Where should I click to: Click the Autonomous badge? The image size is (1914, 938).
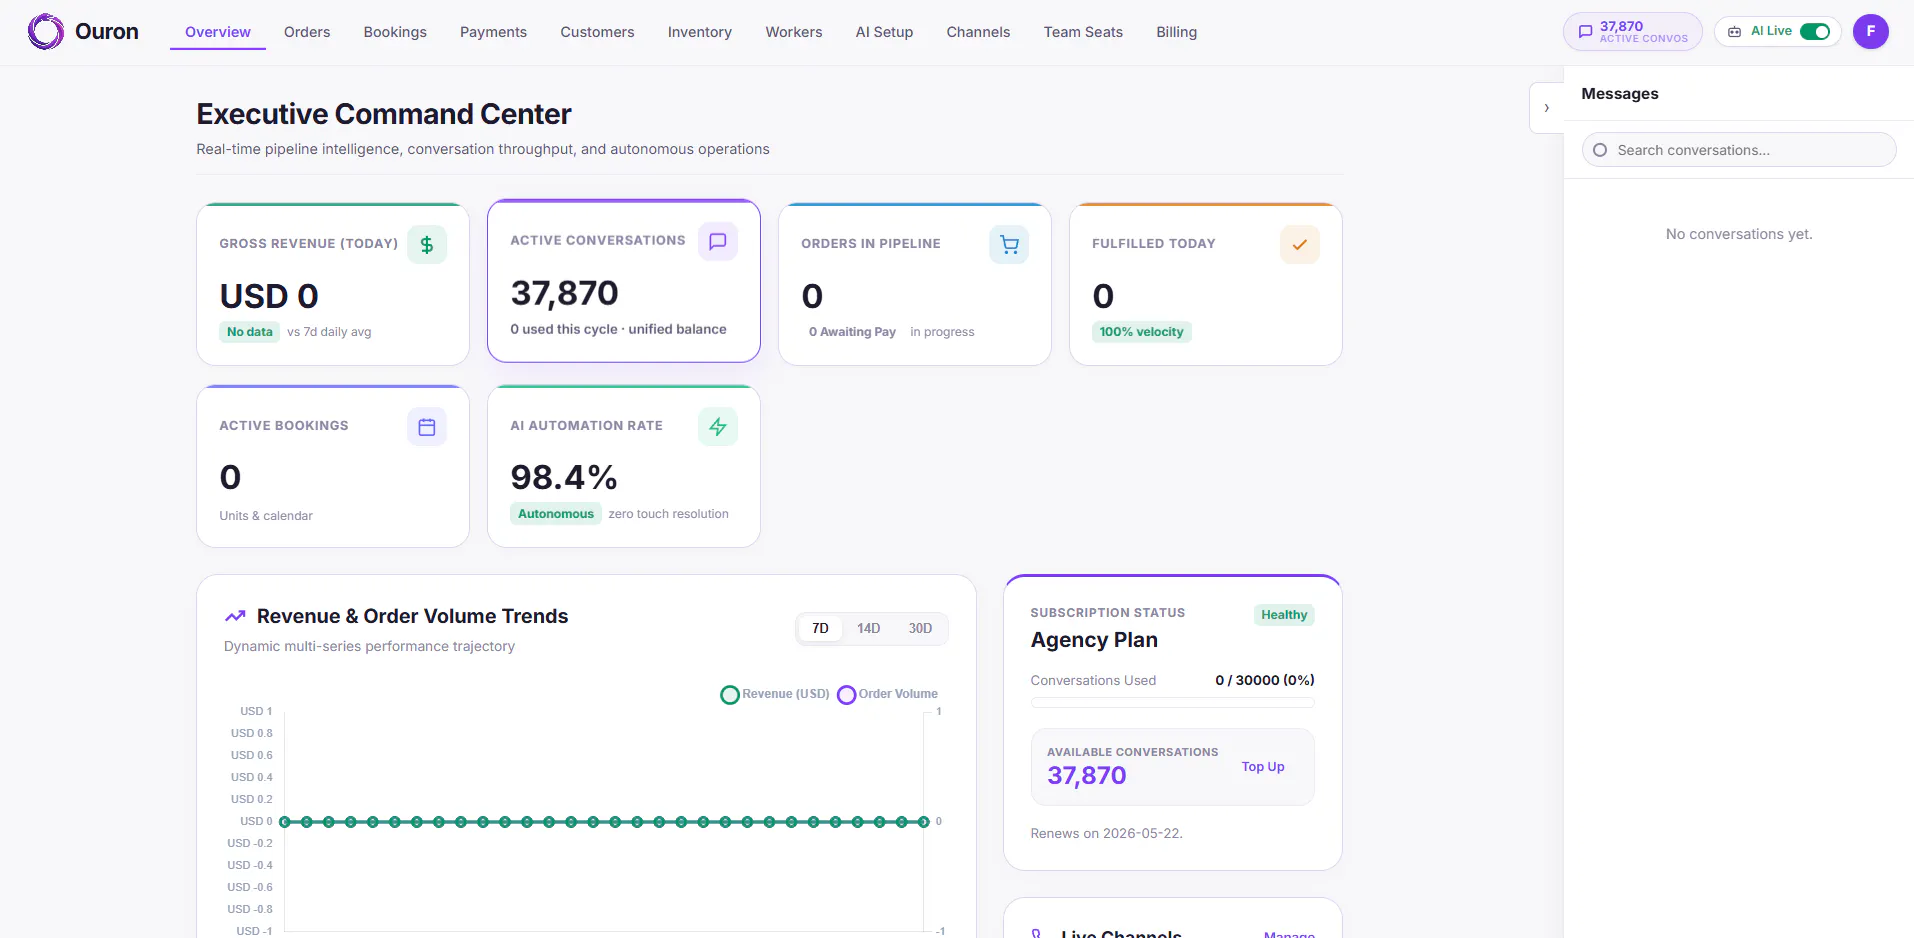pyautogui.click(x=556, y=514)
